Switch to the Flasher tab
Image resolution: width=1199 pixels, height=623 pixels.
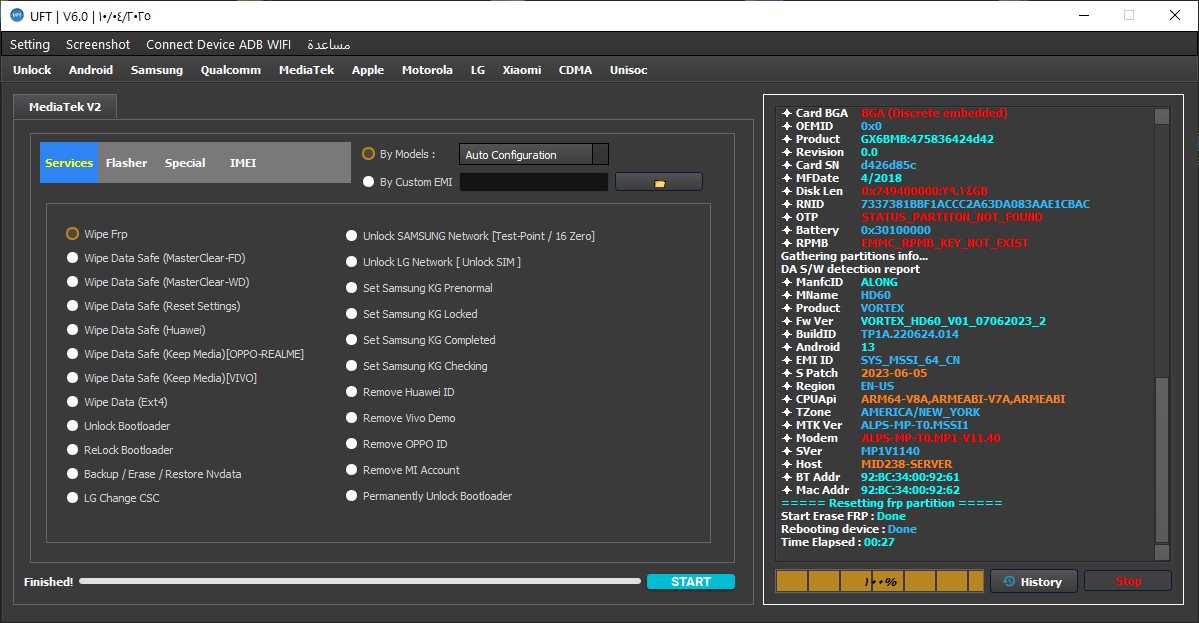pos(126,163)
